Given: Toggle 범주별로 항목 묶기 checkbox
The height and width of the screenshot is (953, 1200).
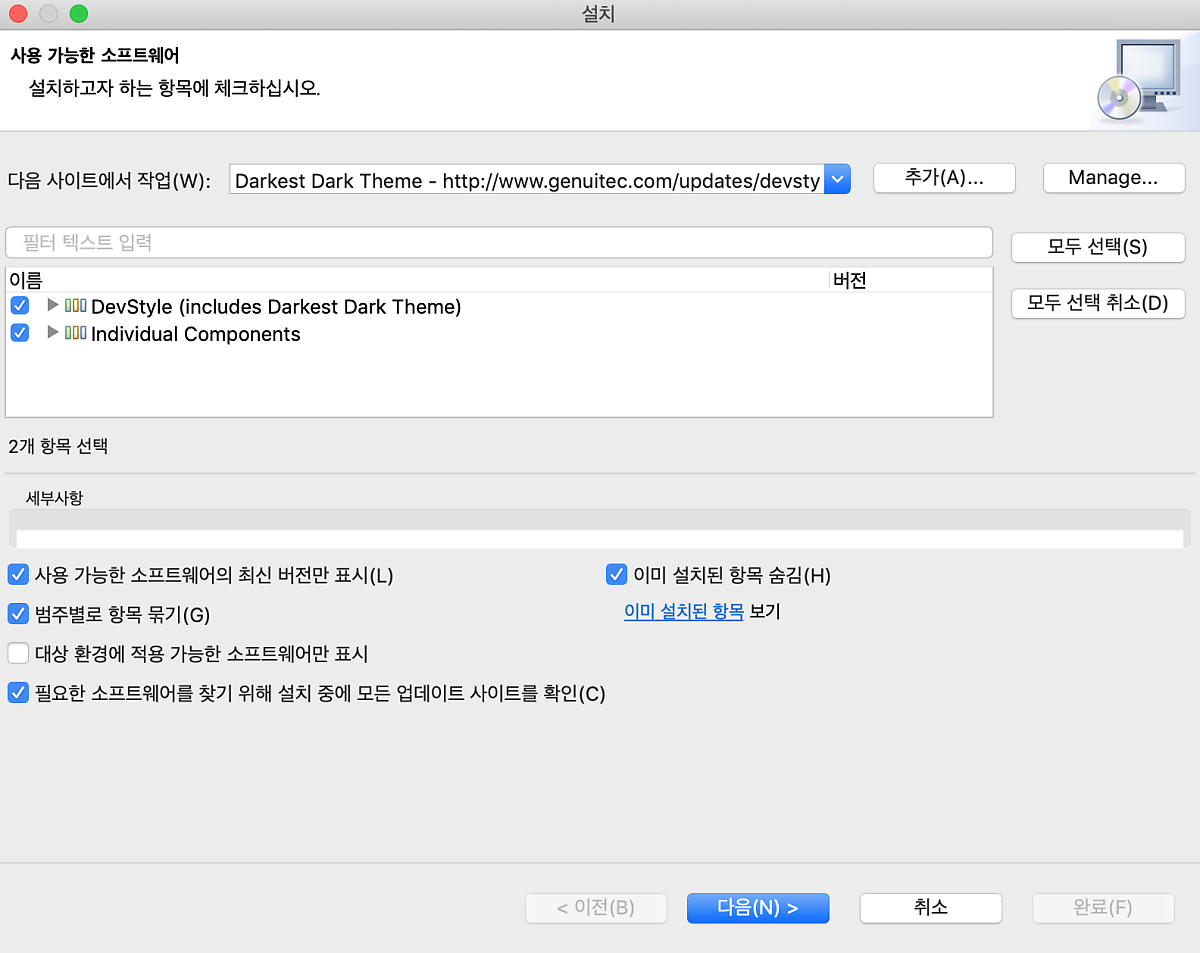Looking at the screenshot, I should 18,613.
